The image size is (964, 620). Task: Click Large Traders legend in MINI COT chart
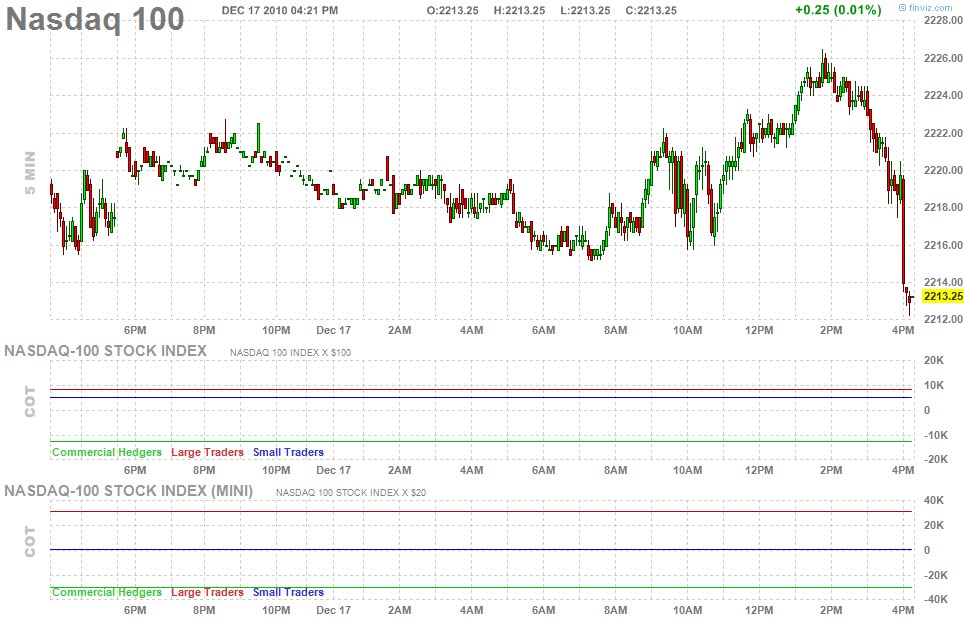[207, 592]
